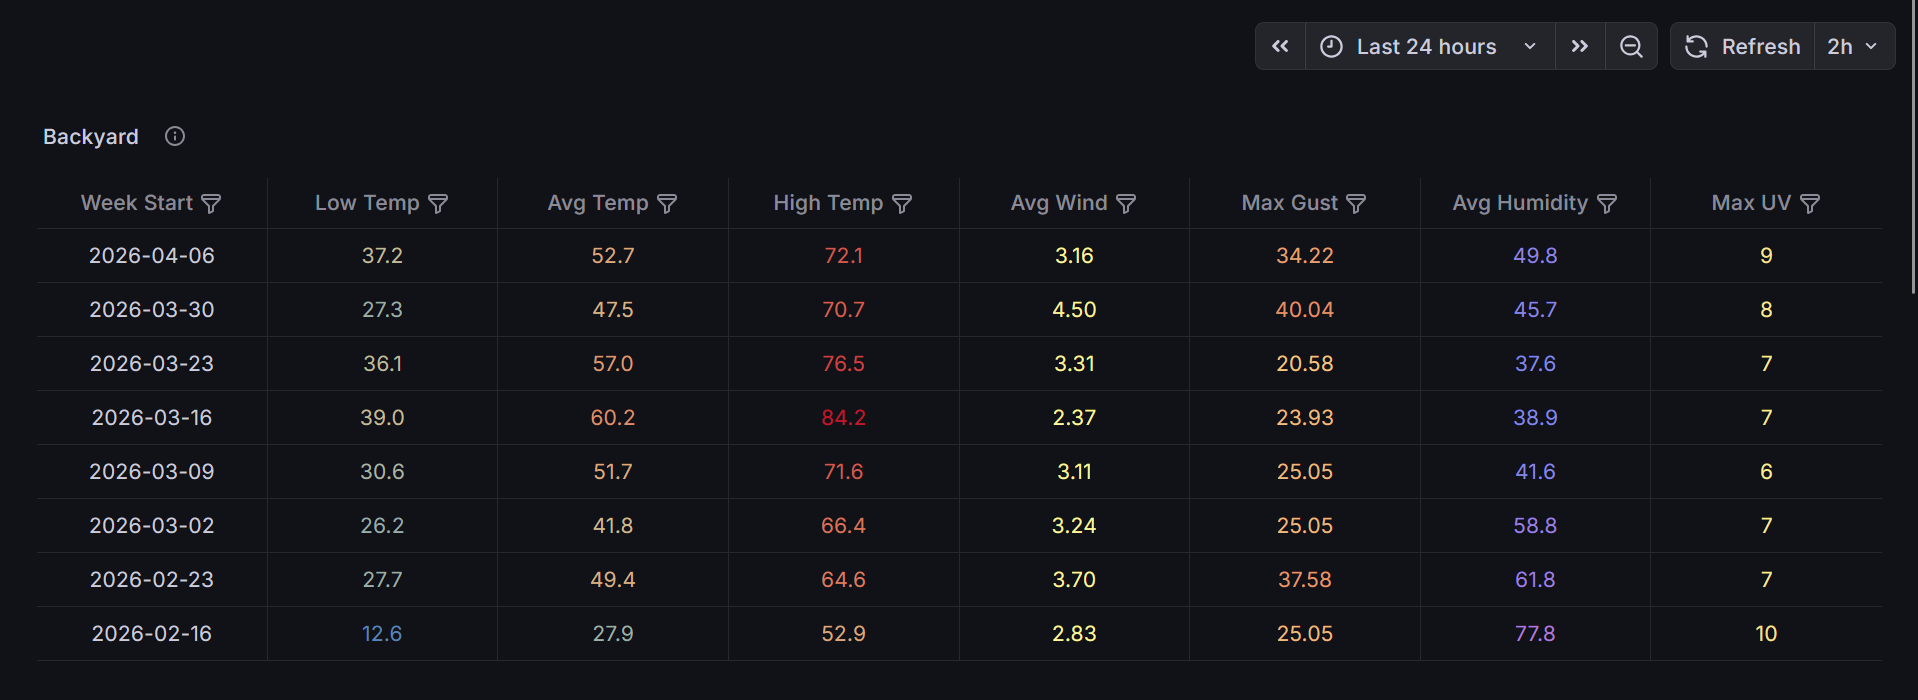Zoom out the time range
Viewport: 1918px width, 700px height.
1631,47
